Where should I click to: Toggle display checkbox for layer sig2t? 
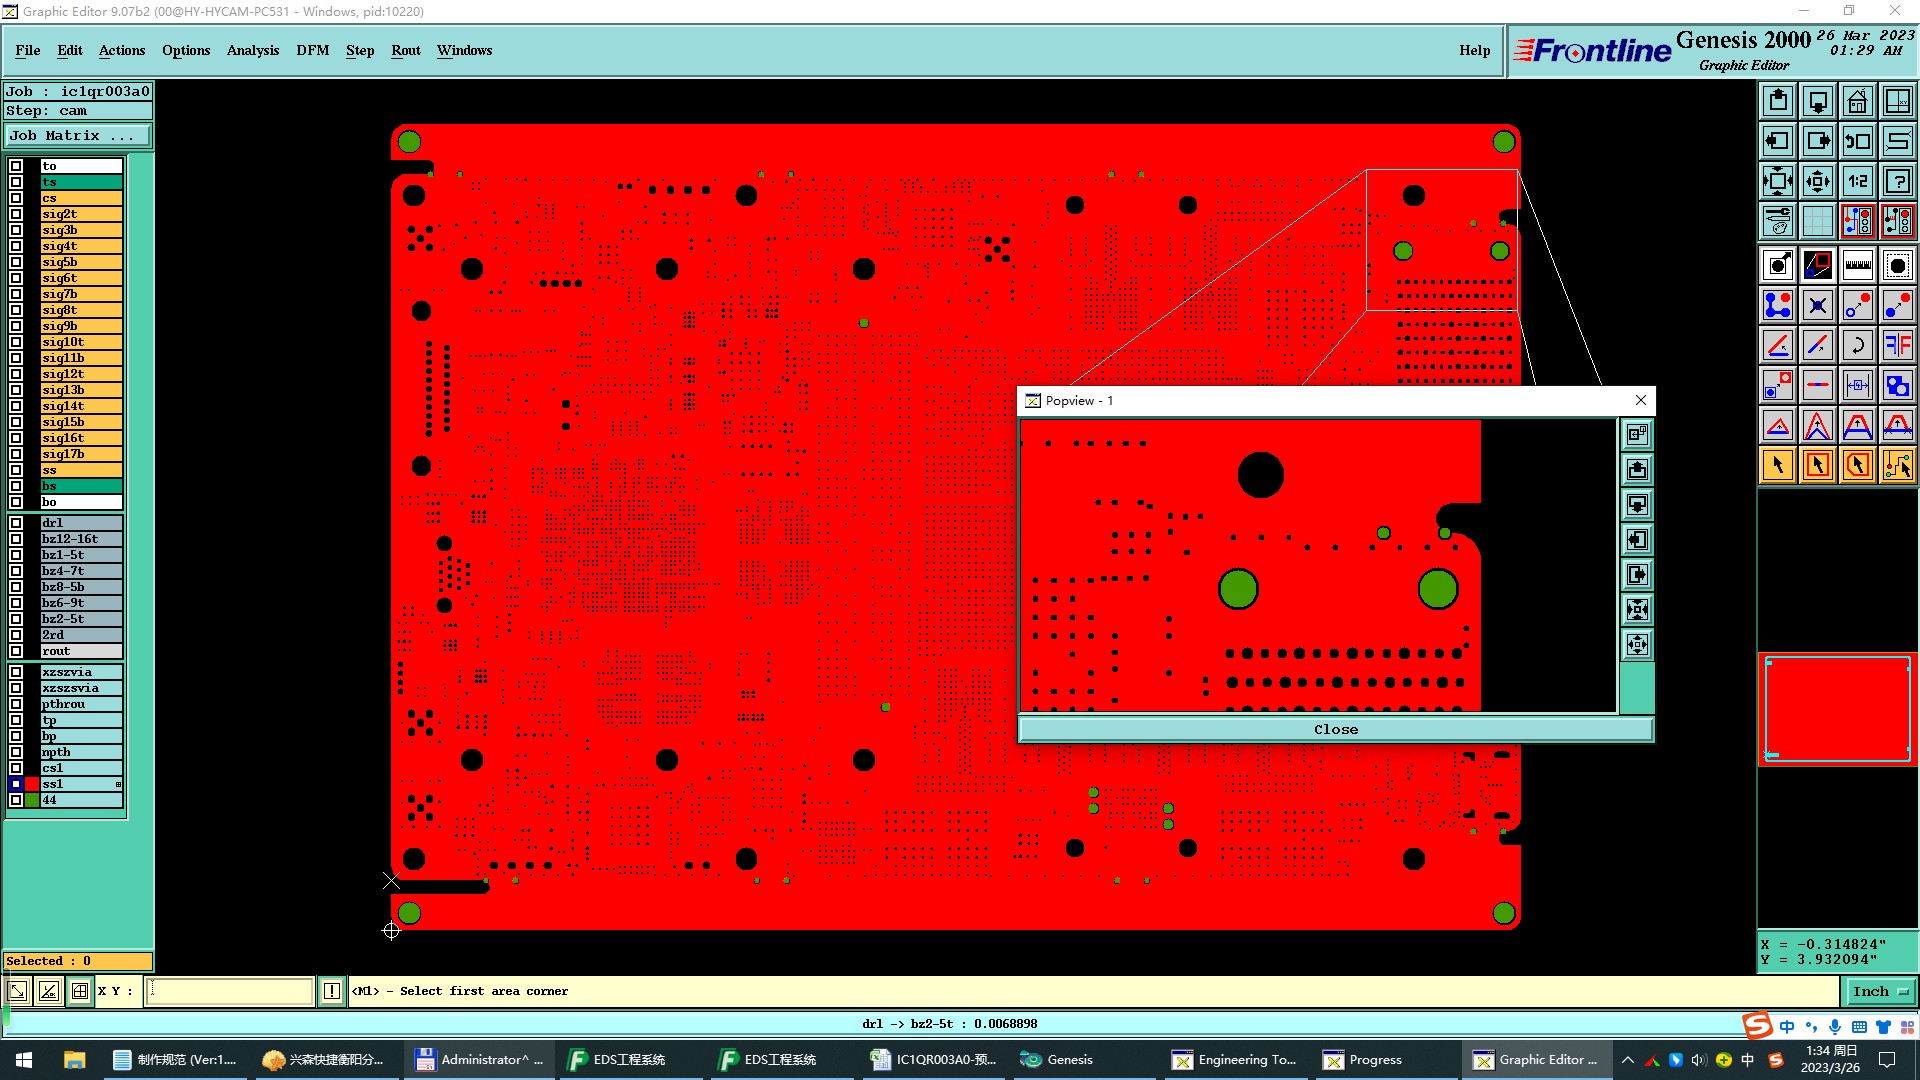pos(16,214)
